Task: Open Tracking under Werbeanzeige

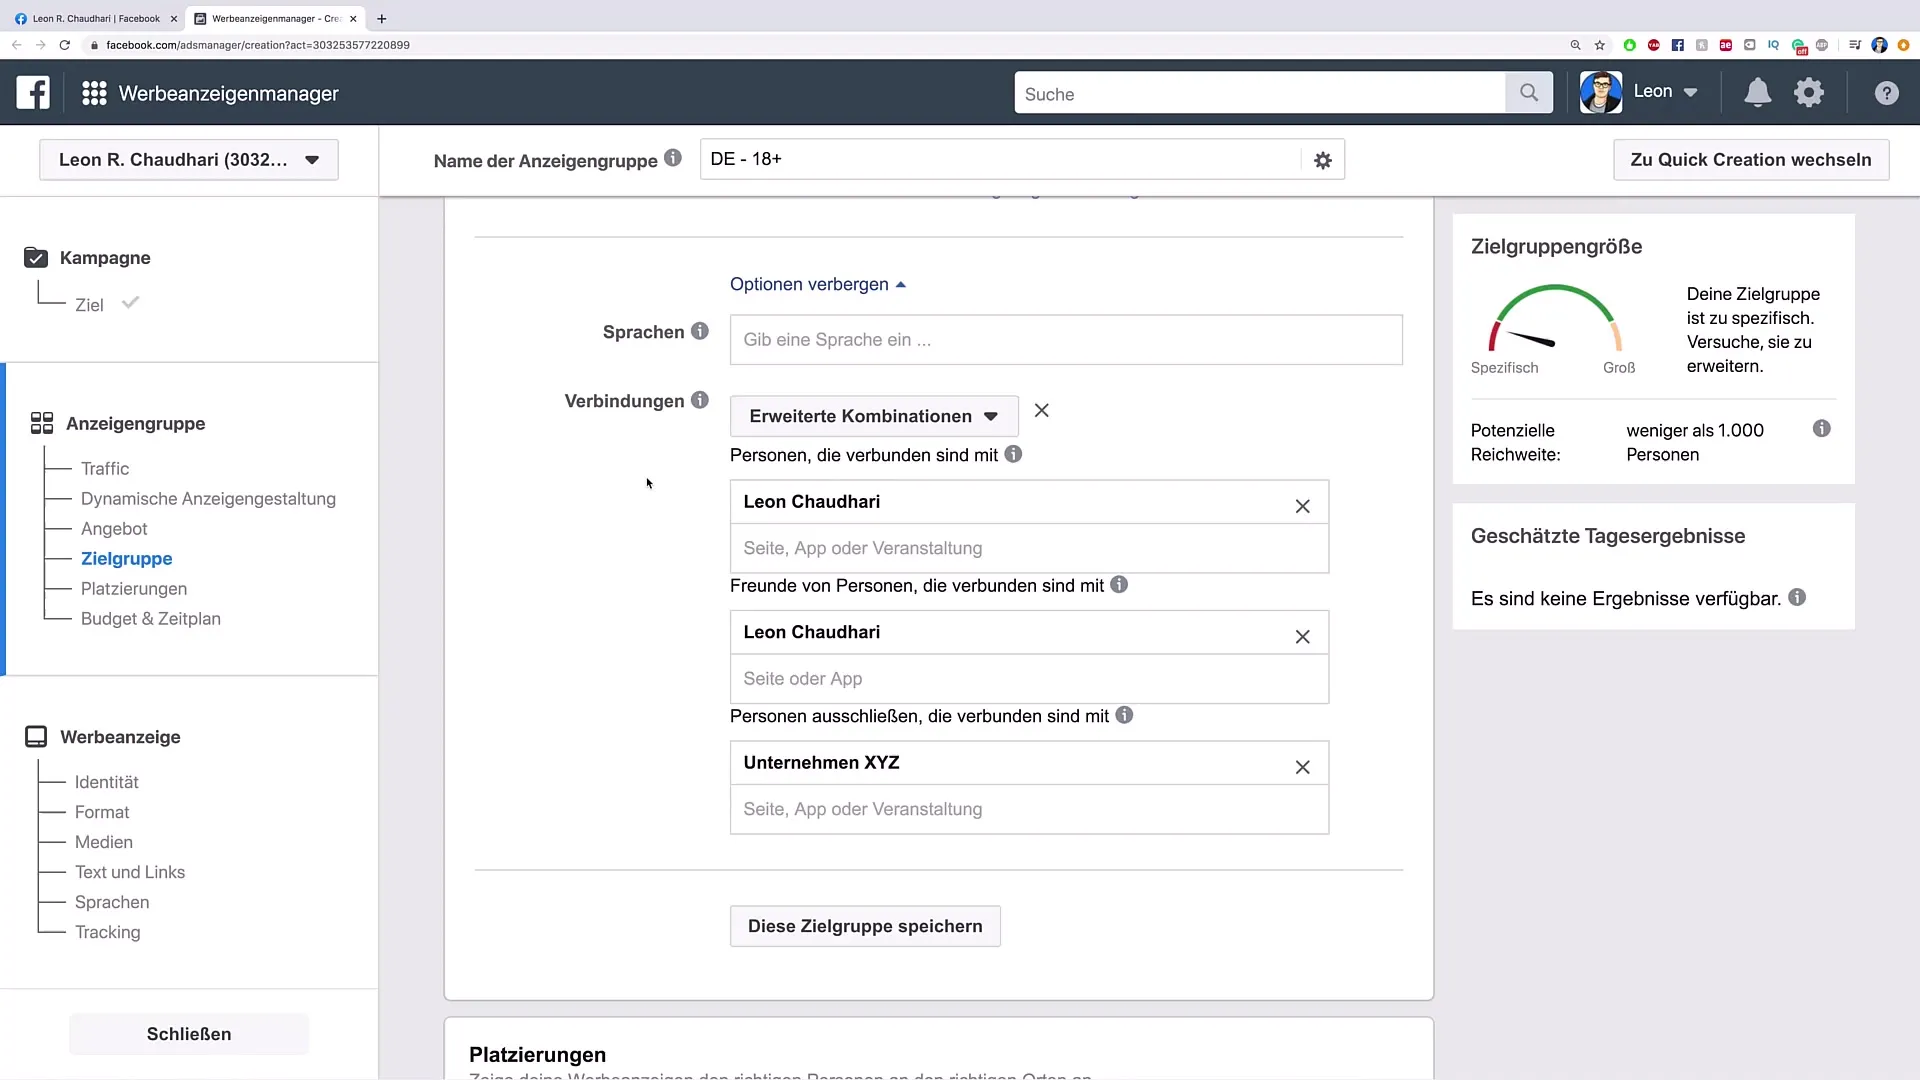Action: [x=108, y=932]
